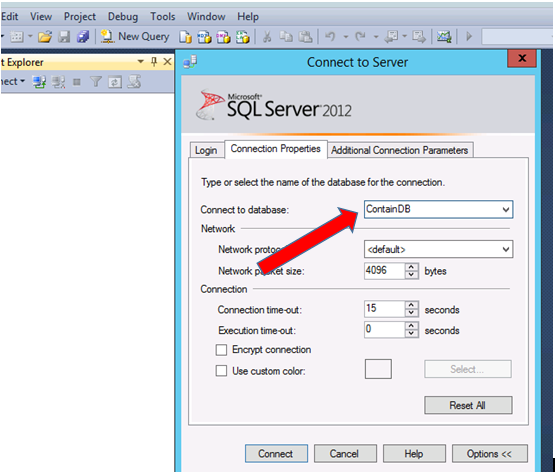Click the Cut scissors icon
This screenshot has height=473, width=556.
[267, 37]
